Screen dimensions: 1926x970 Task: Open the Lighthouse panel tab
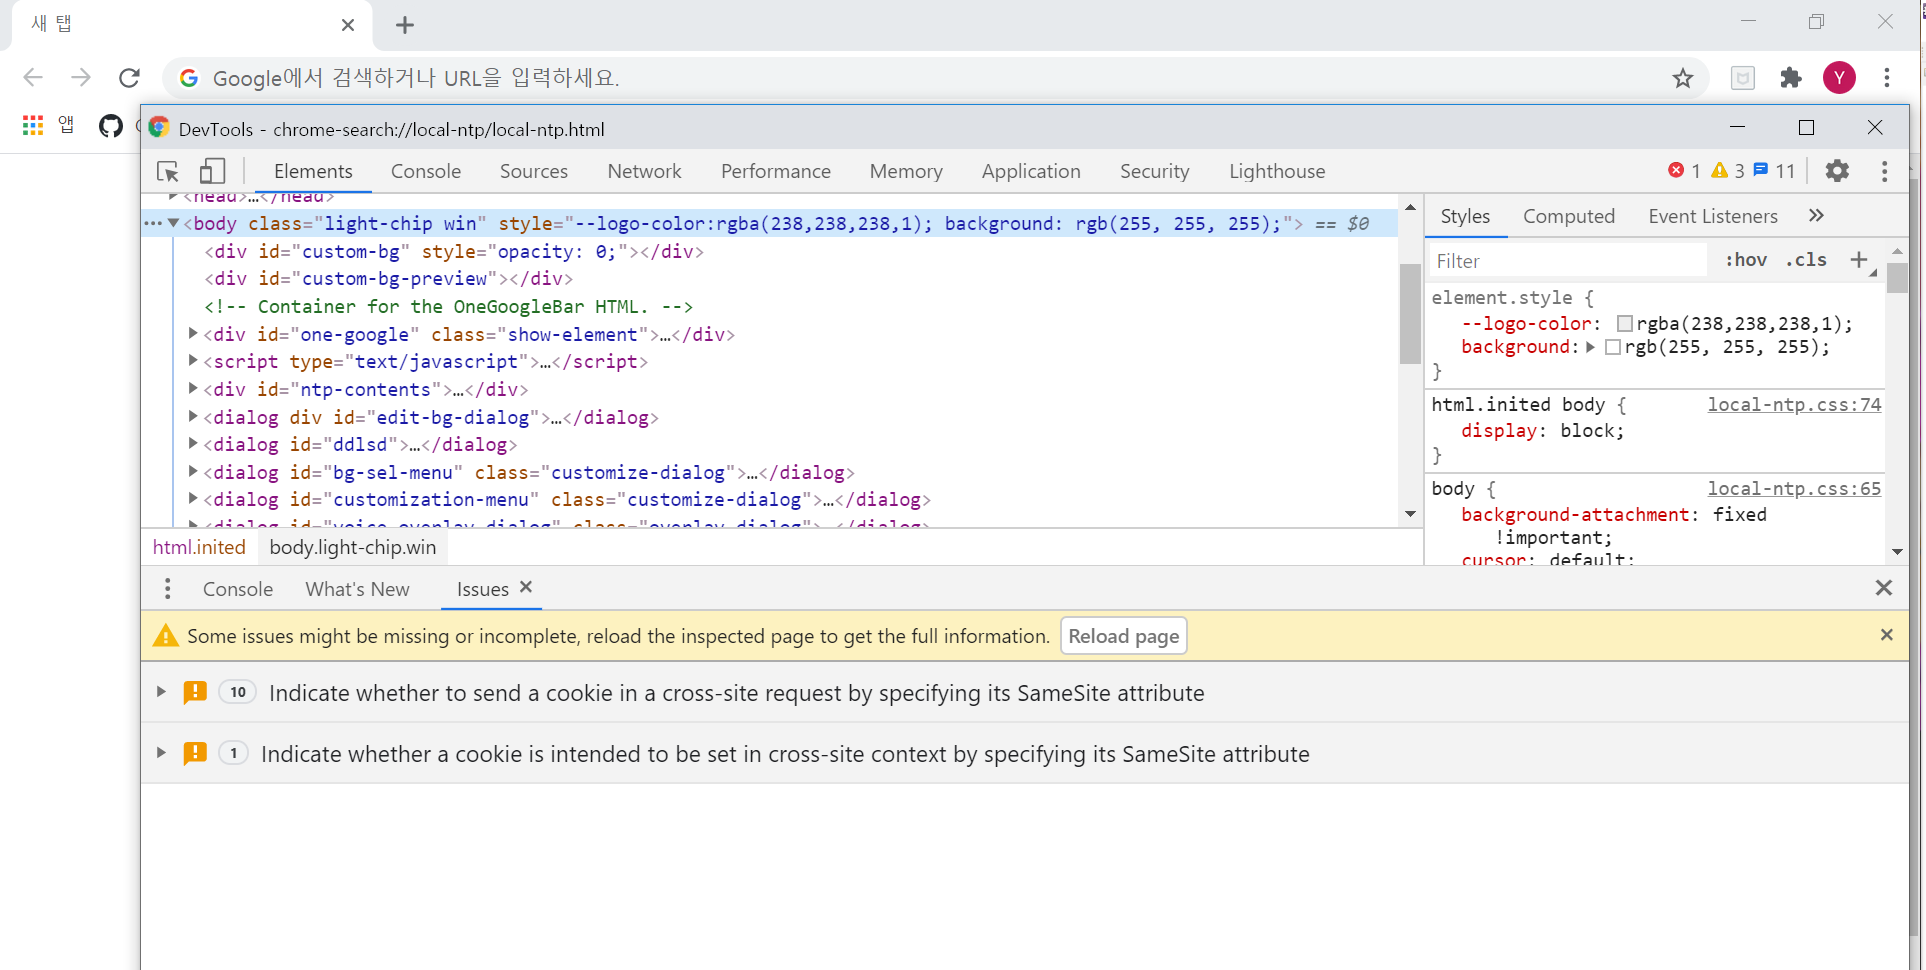(1277, 171)
